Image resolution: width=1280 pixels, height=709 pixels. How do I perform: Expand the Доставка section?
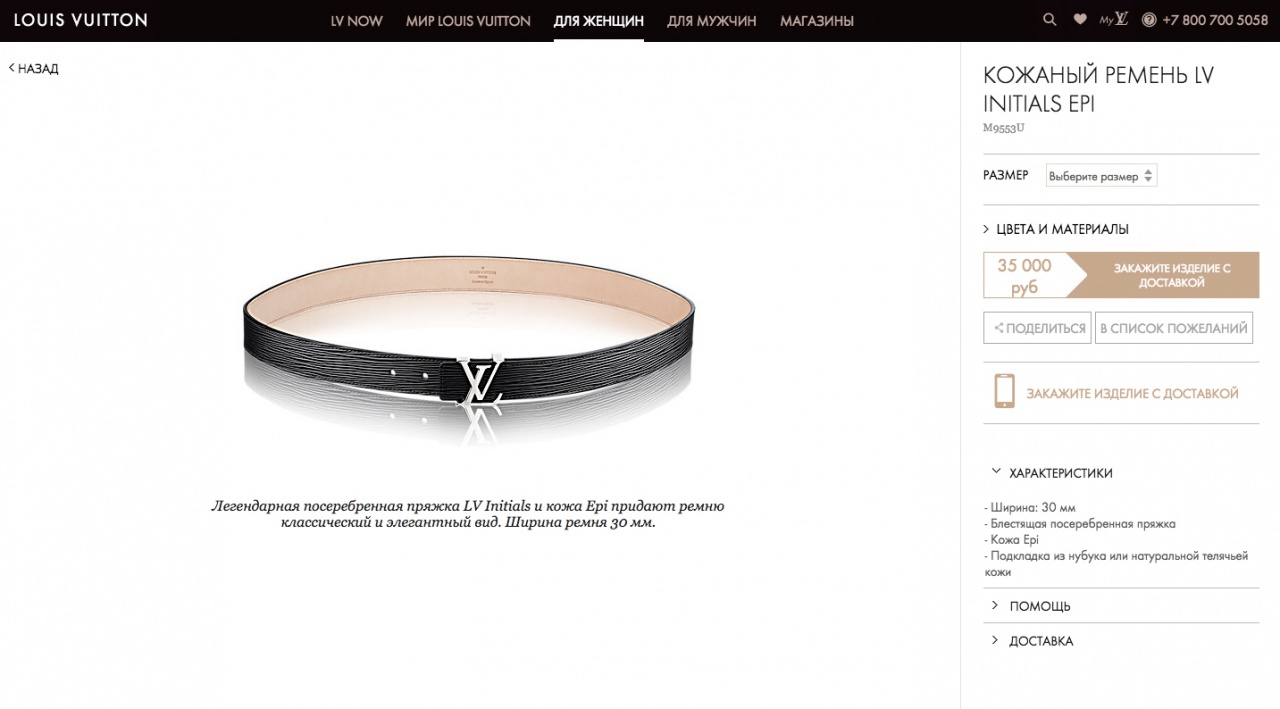(x=1032, y=641)
